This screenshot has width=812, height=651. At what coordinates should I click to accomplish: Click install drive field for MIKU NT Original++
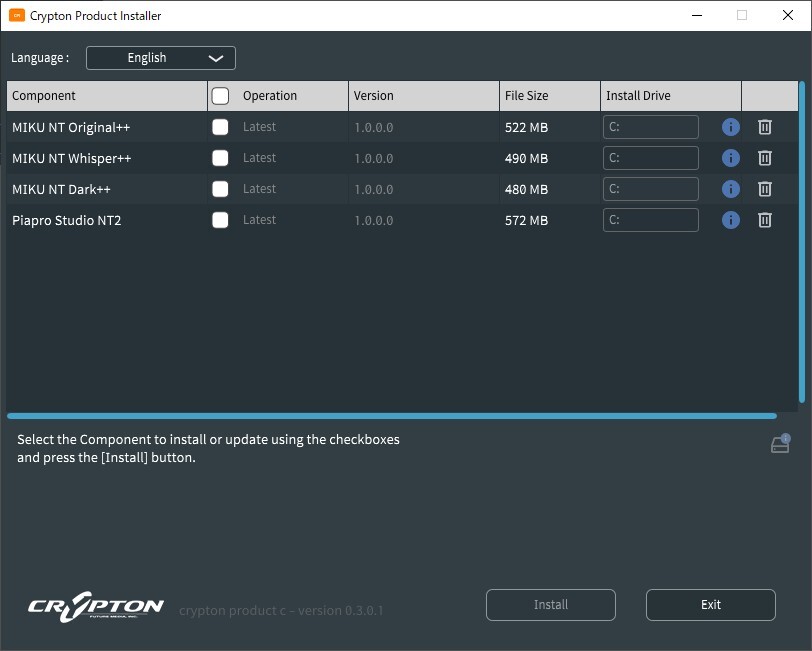coord(650,127)
